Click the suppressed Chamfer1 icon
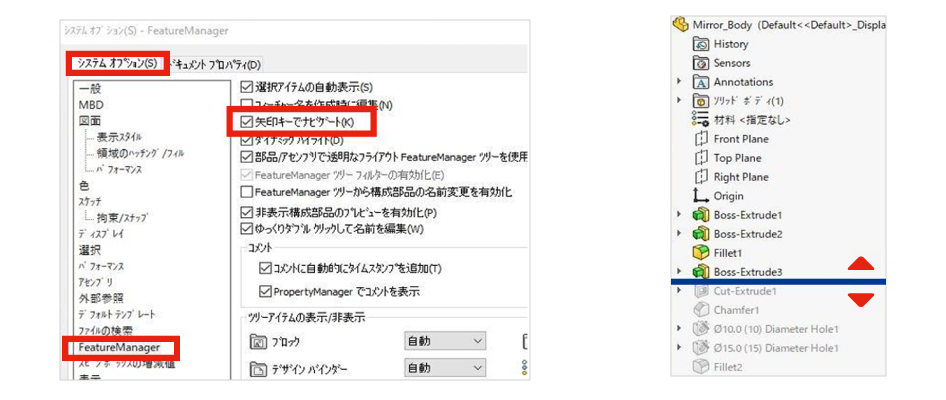 pyautogui.click(x=700, y=310)
